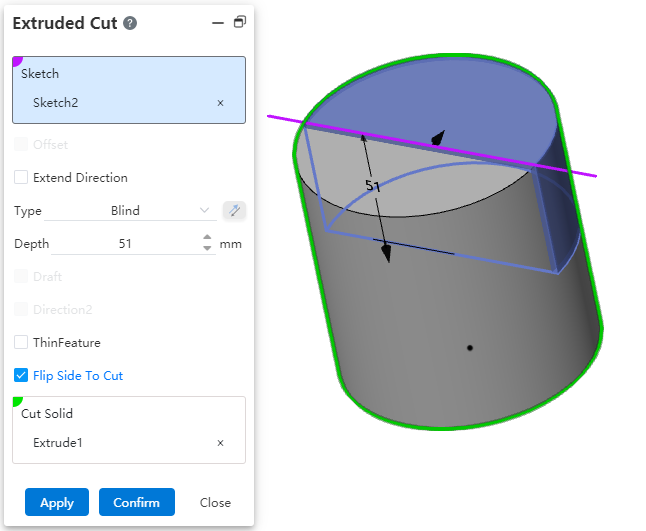Viewport: 646px width, 531px height.
Task: Remove Extrude1 from Cut Solid list
Action: coord(220,443)
